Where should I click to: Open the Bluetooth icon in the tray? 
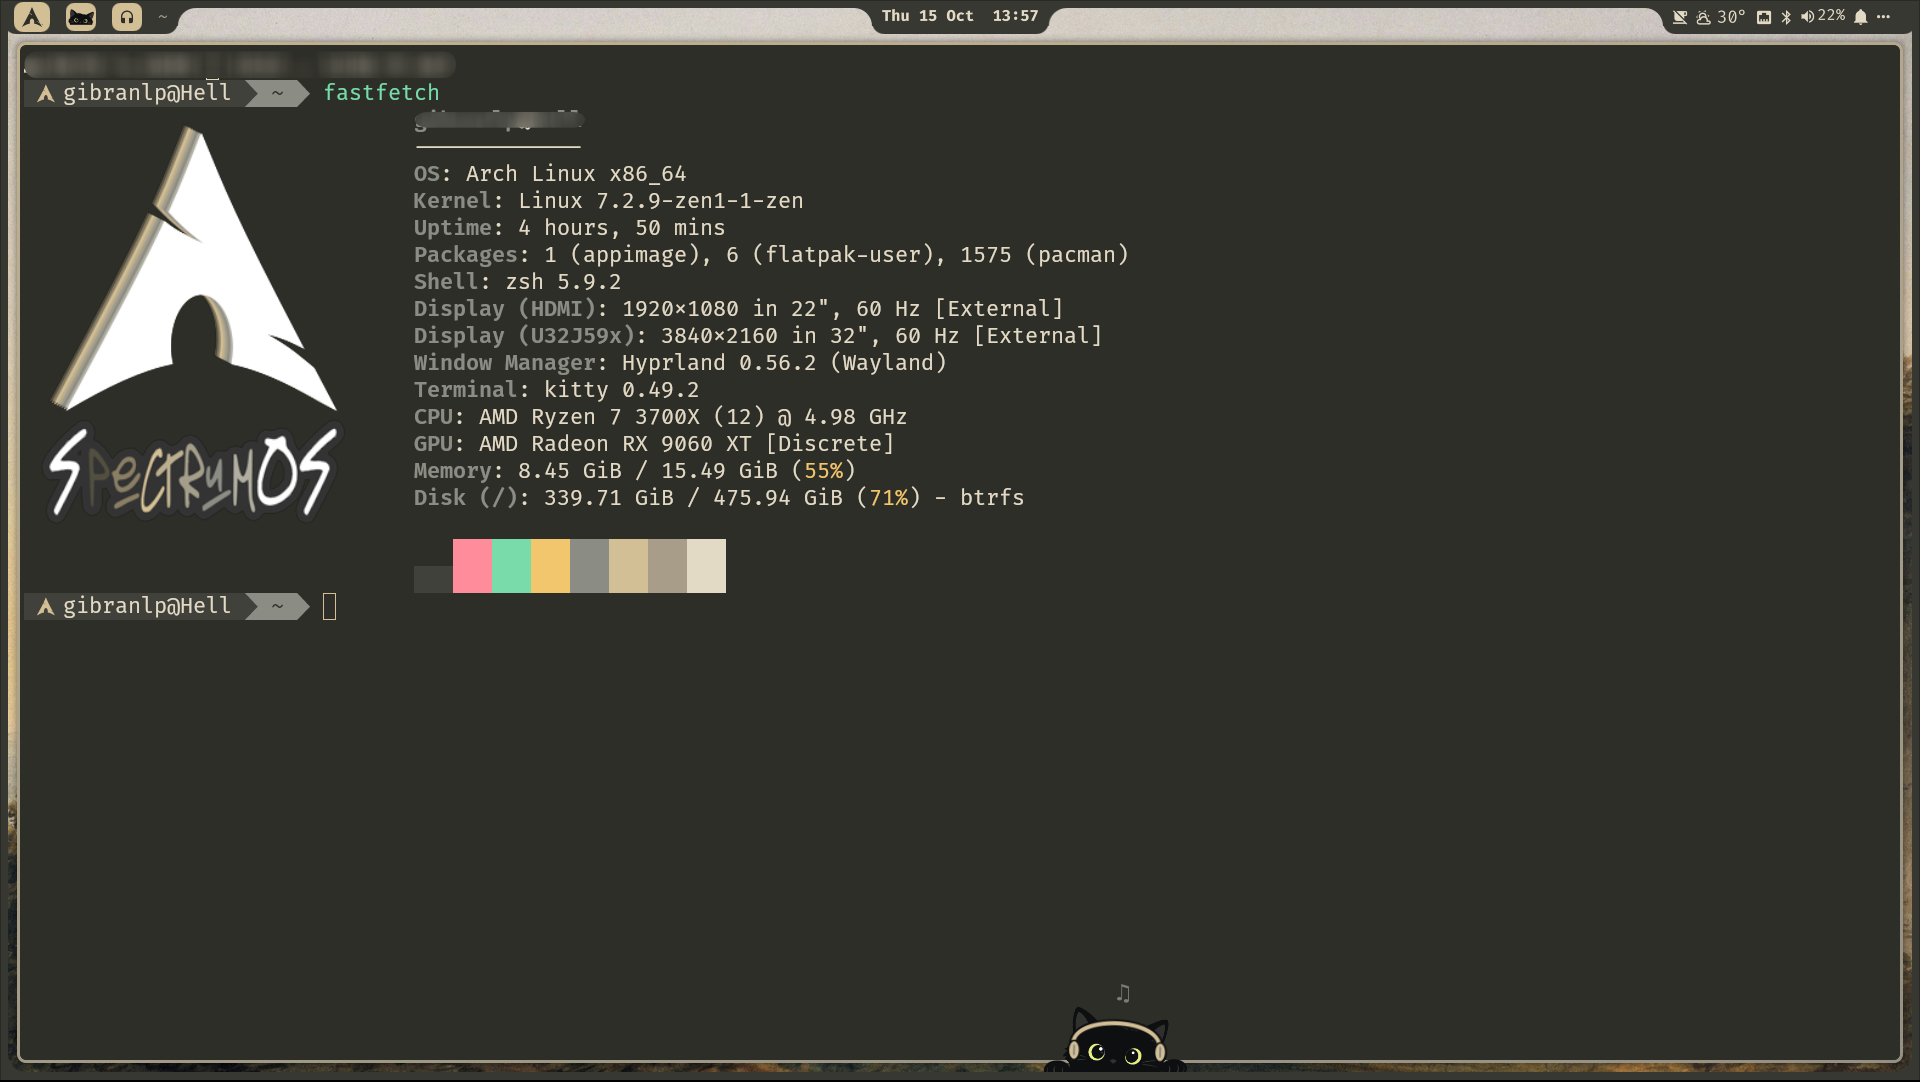point(1786,17)
